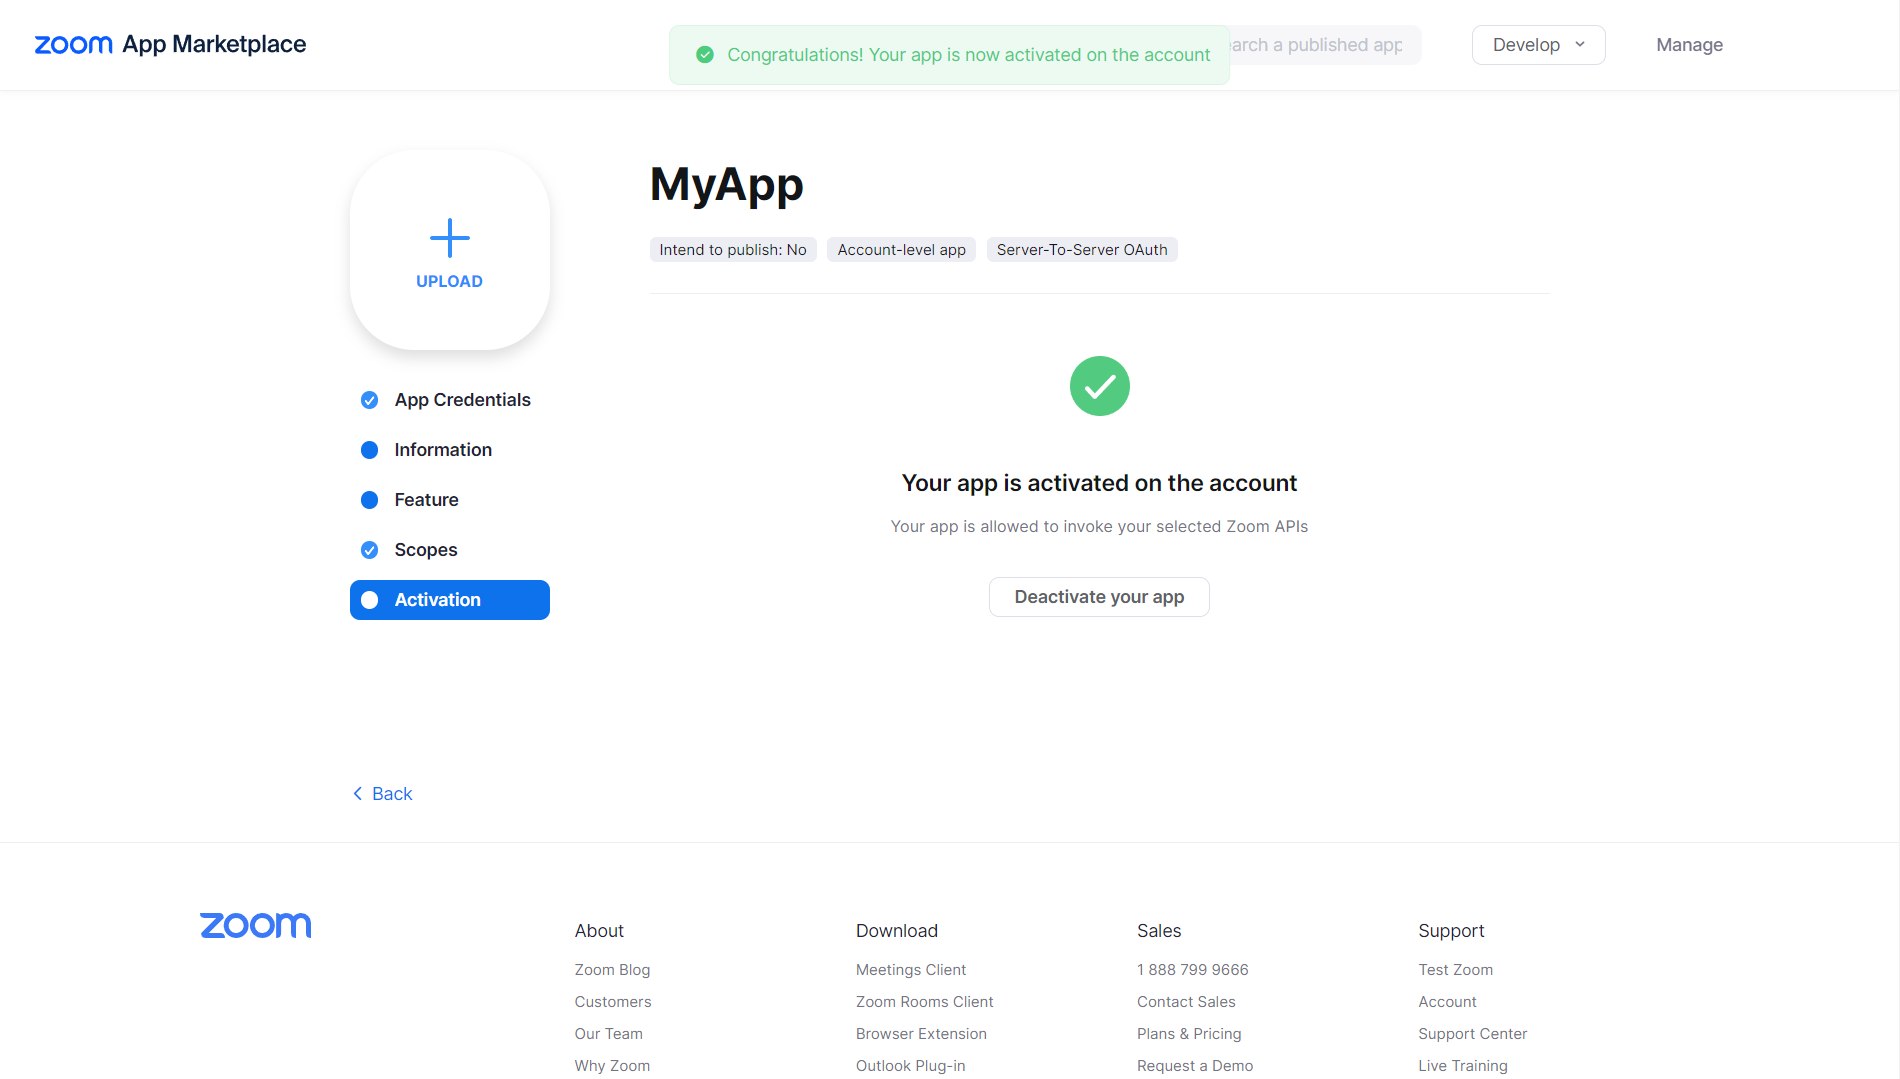Open the Zoom Blog footer link
1900x1079 pixels.
pos(612,970)
